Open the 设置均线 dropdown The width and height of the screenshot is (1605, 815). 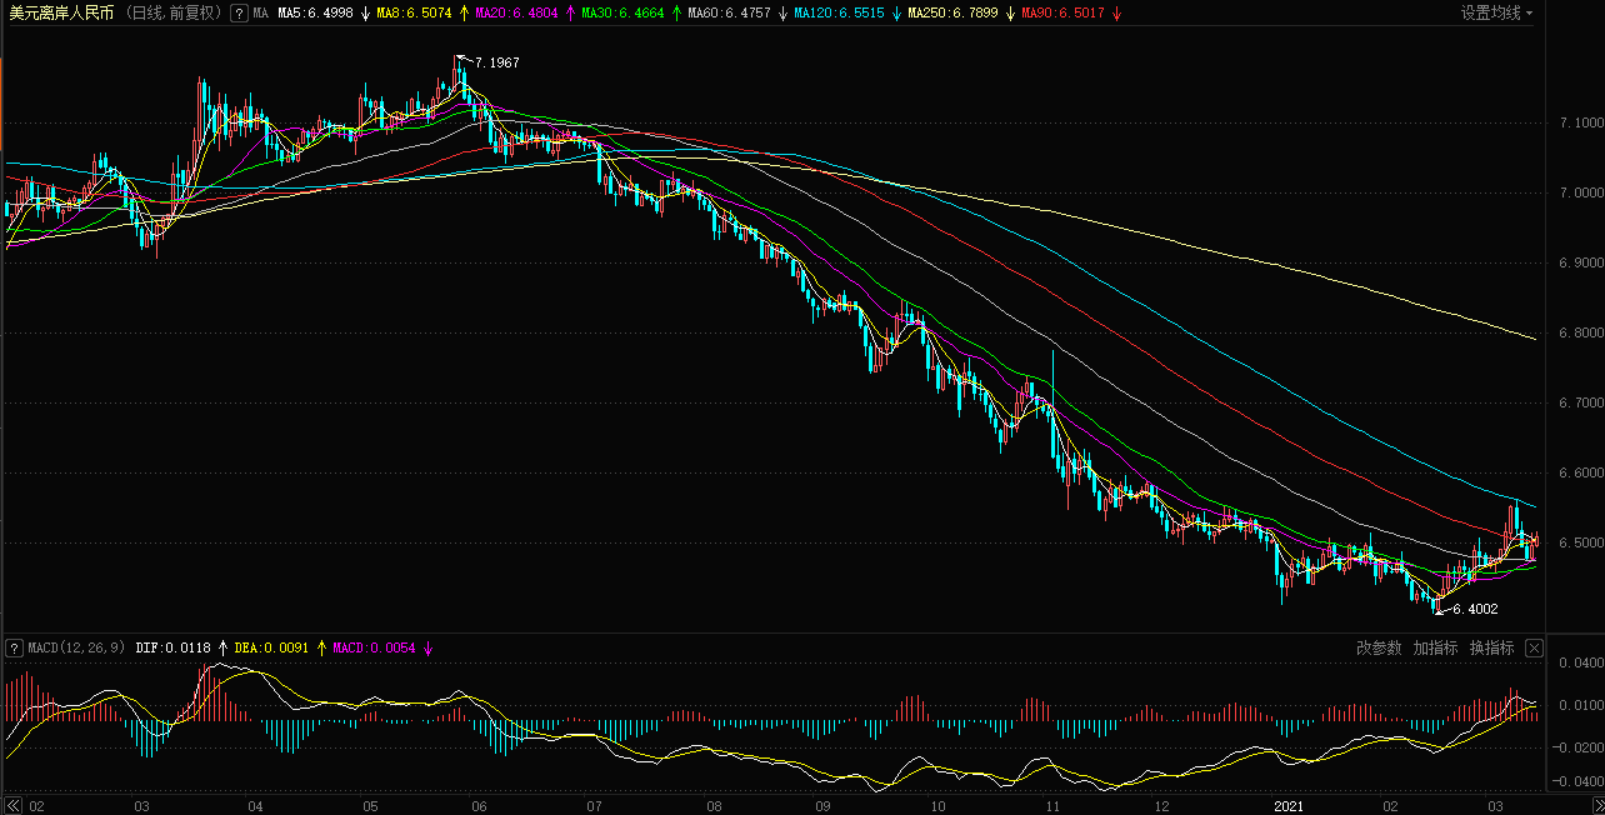pos(1496,13)
